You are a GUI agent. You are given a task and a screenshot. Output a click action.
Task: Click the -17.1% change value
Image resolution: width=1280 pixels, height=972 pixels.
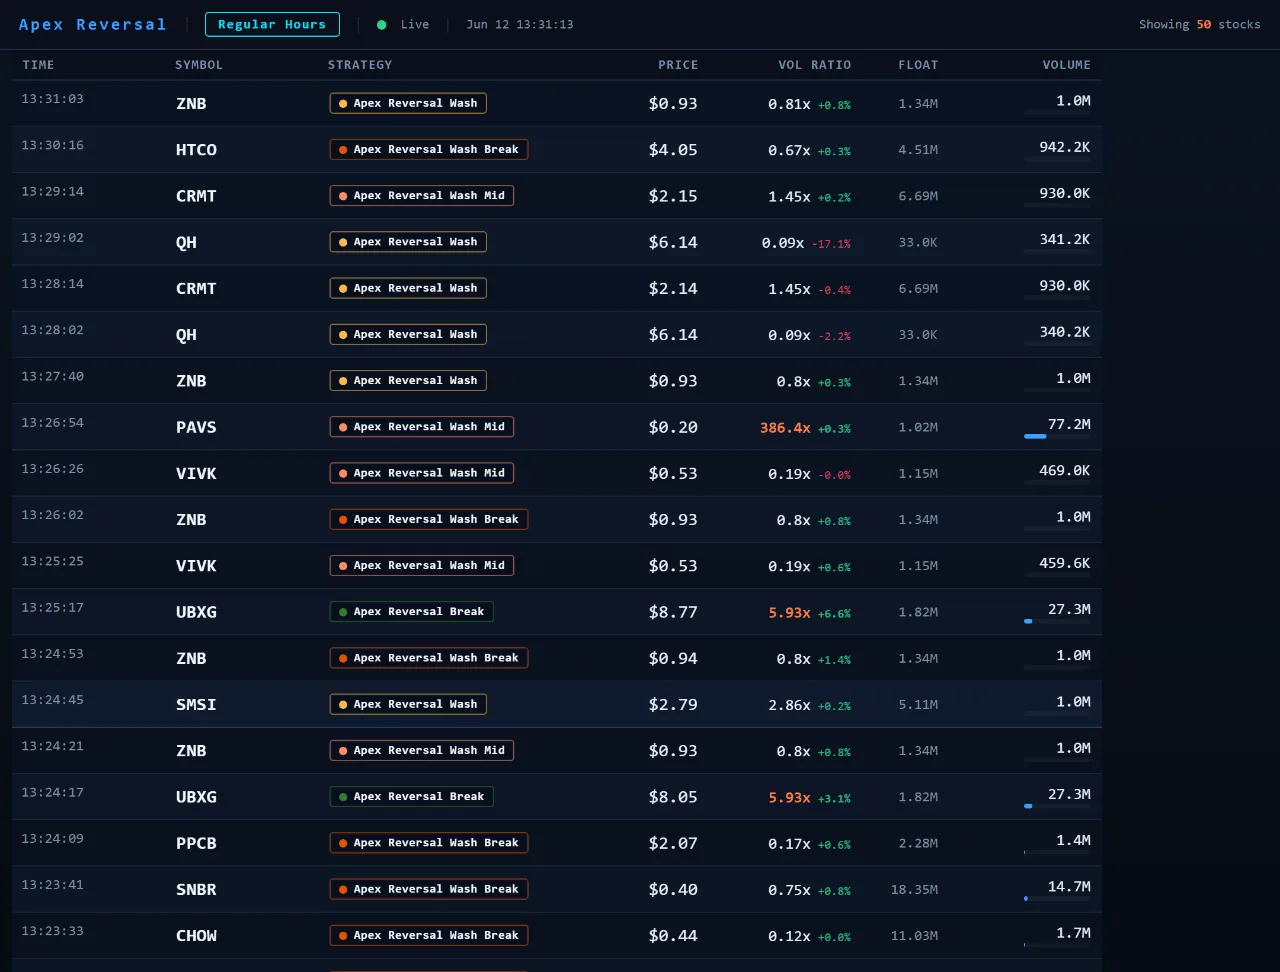[x=831, y=243]
